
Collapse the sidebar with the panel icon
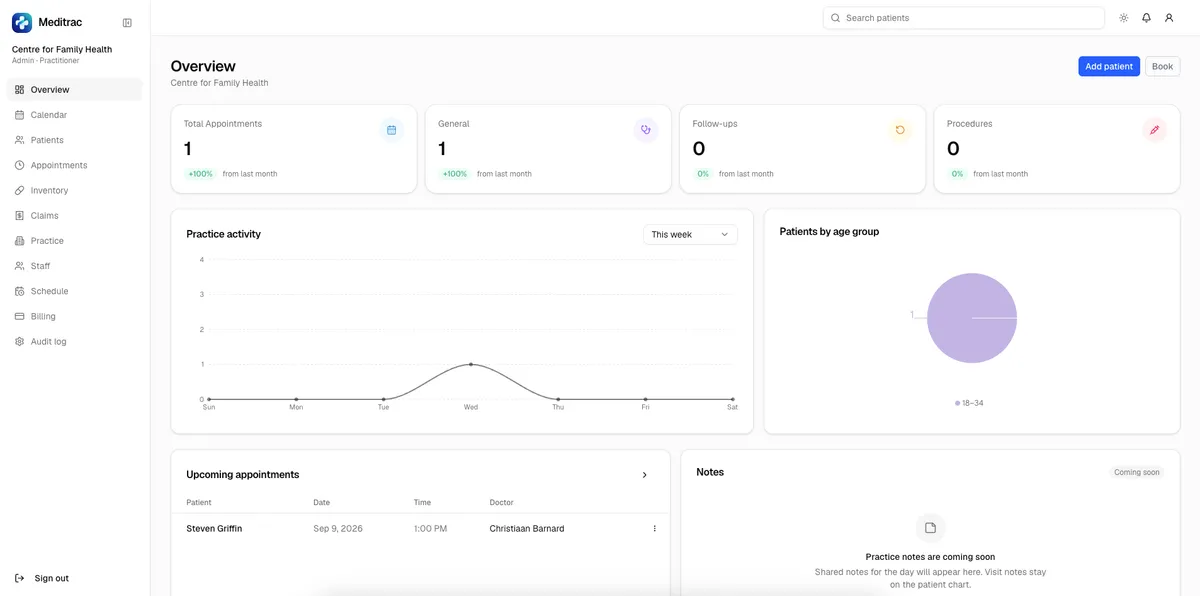(x=127, y=22)
